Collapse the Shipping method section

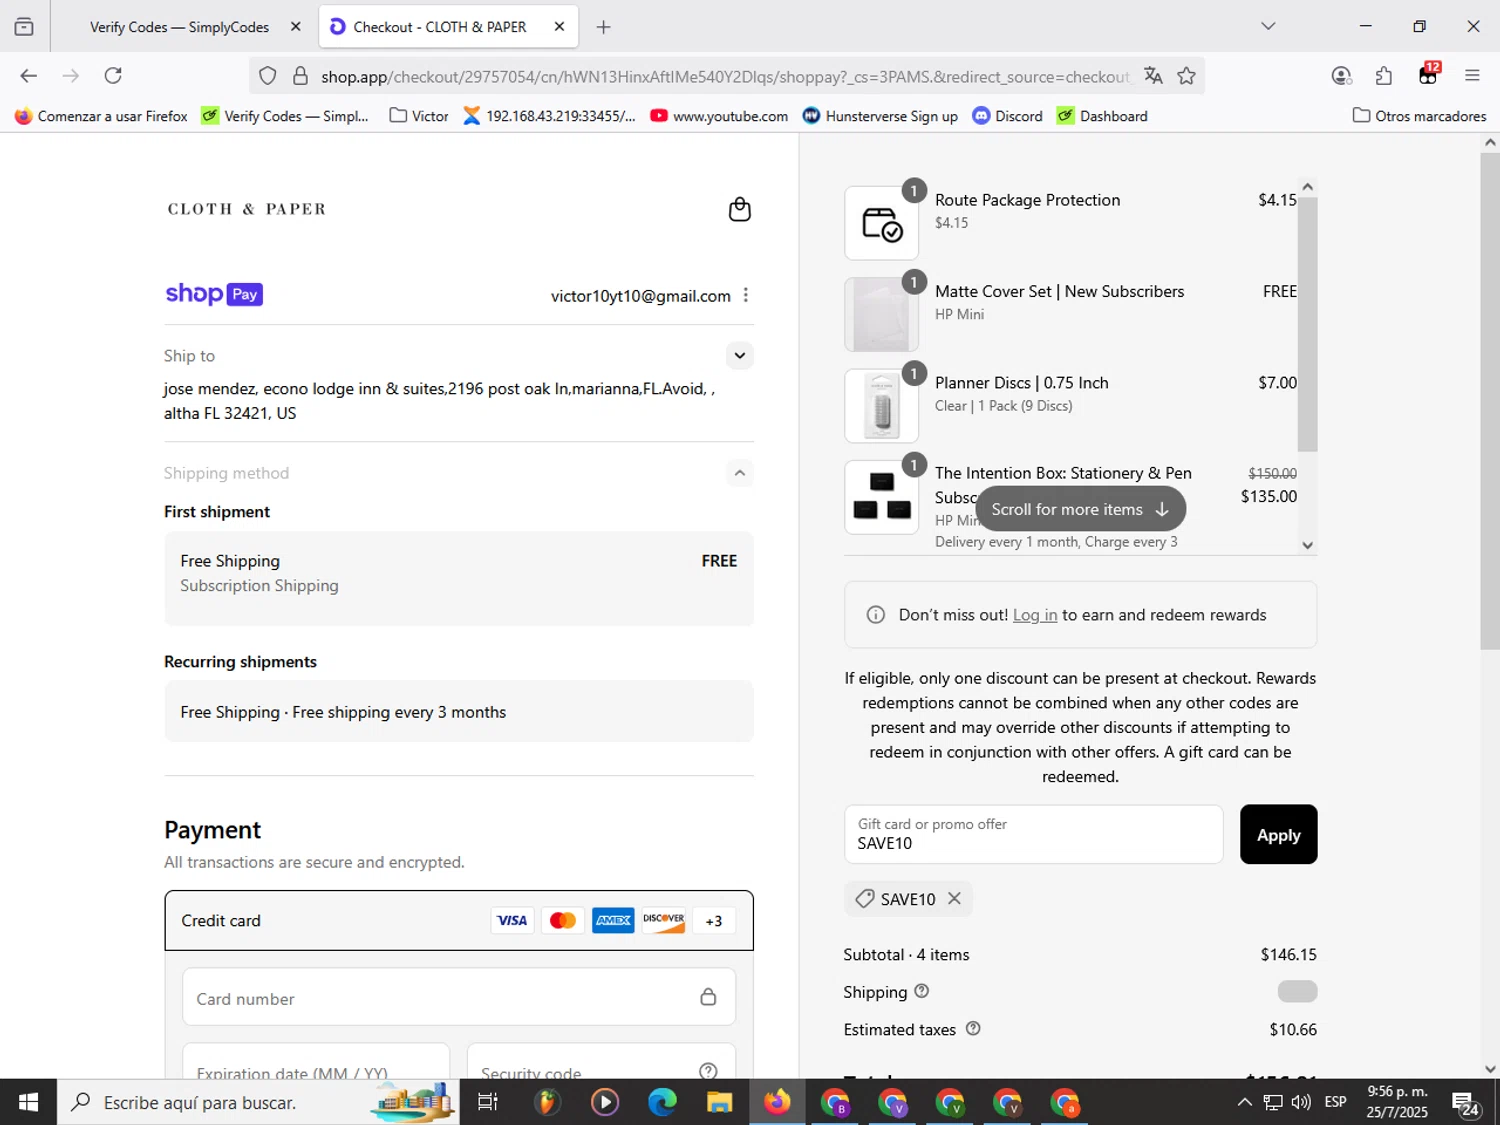point(739,473)
